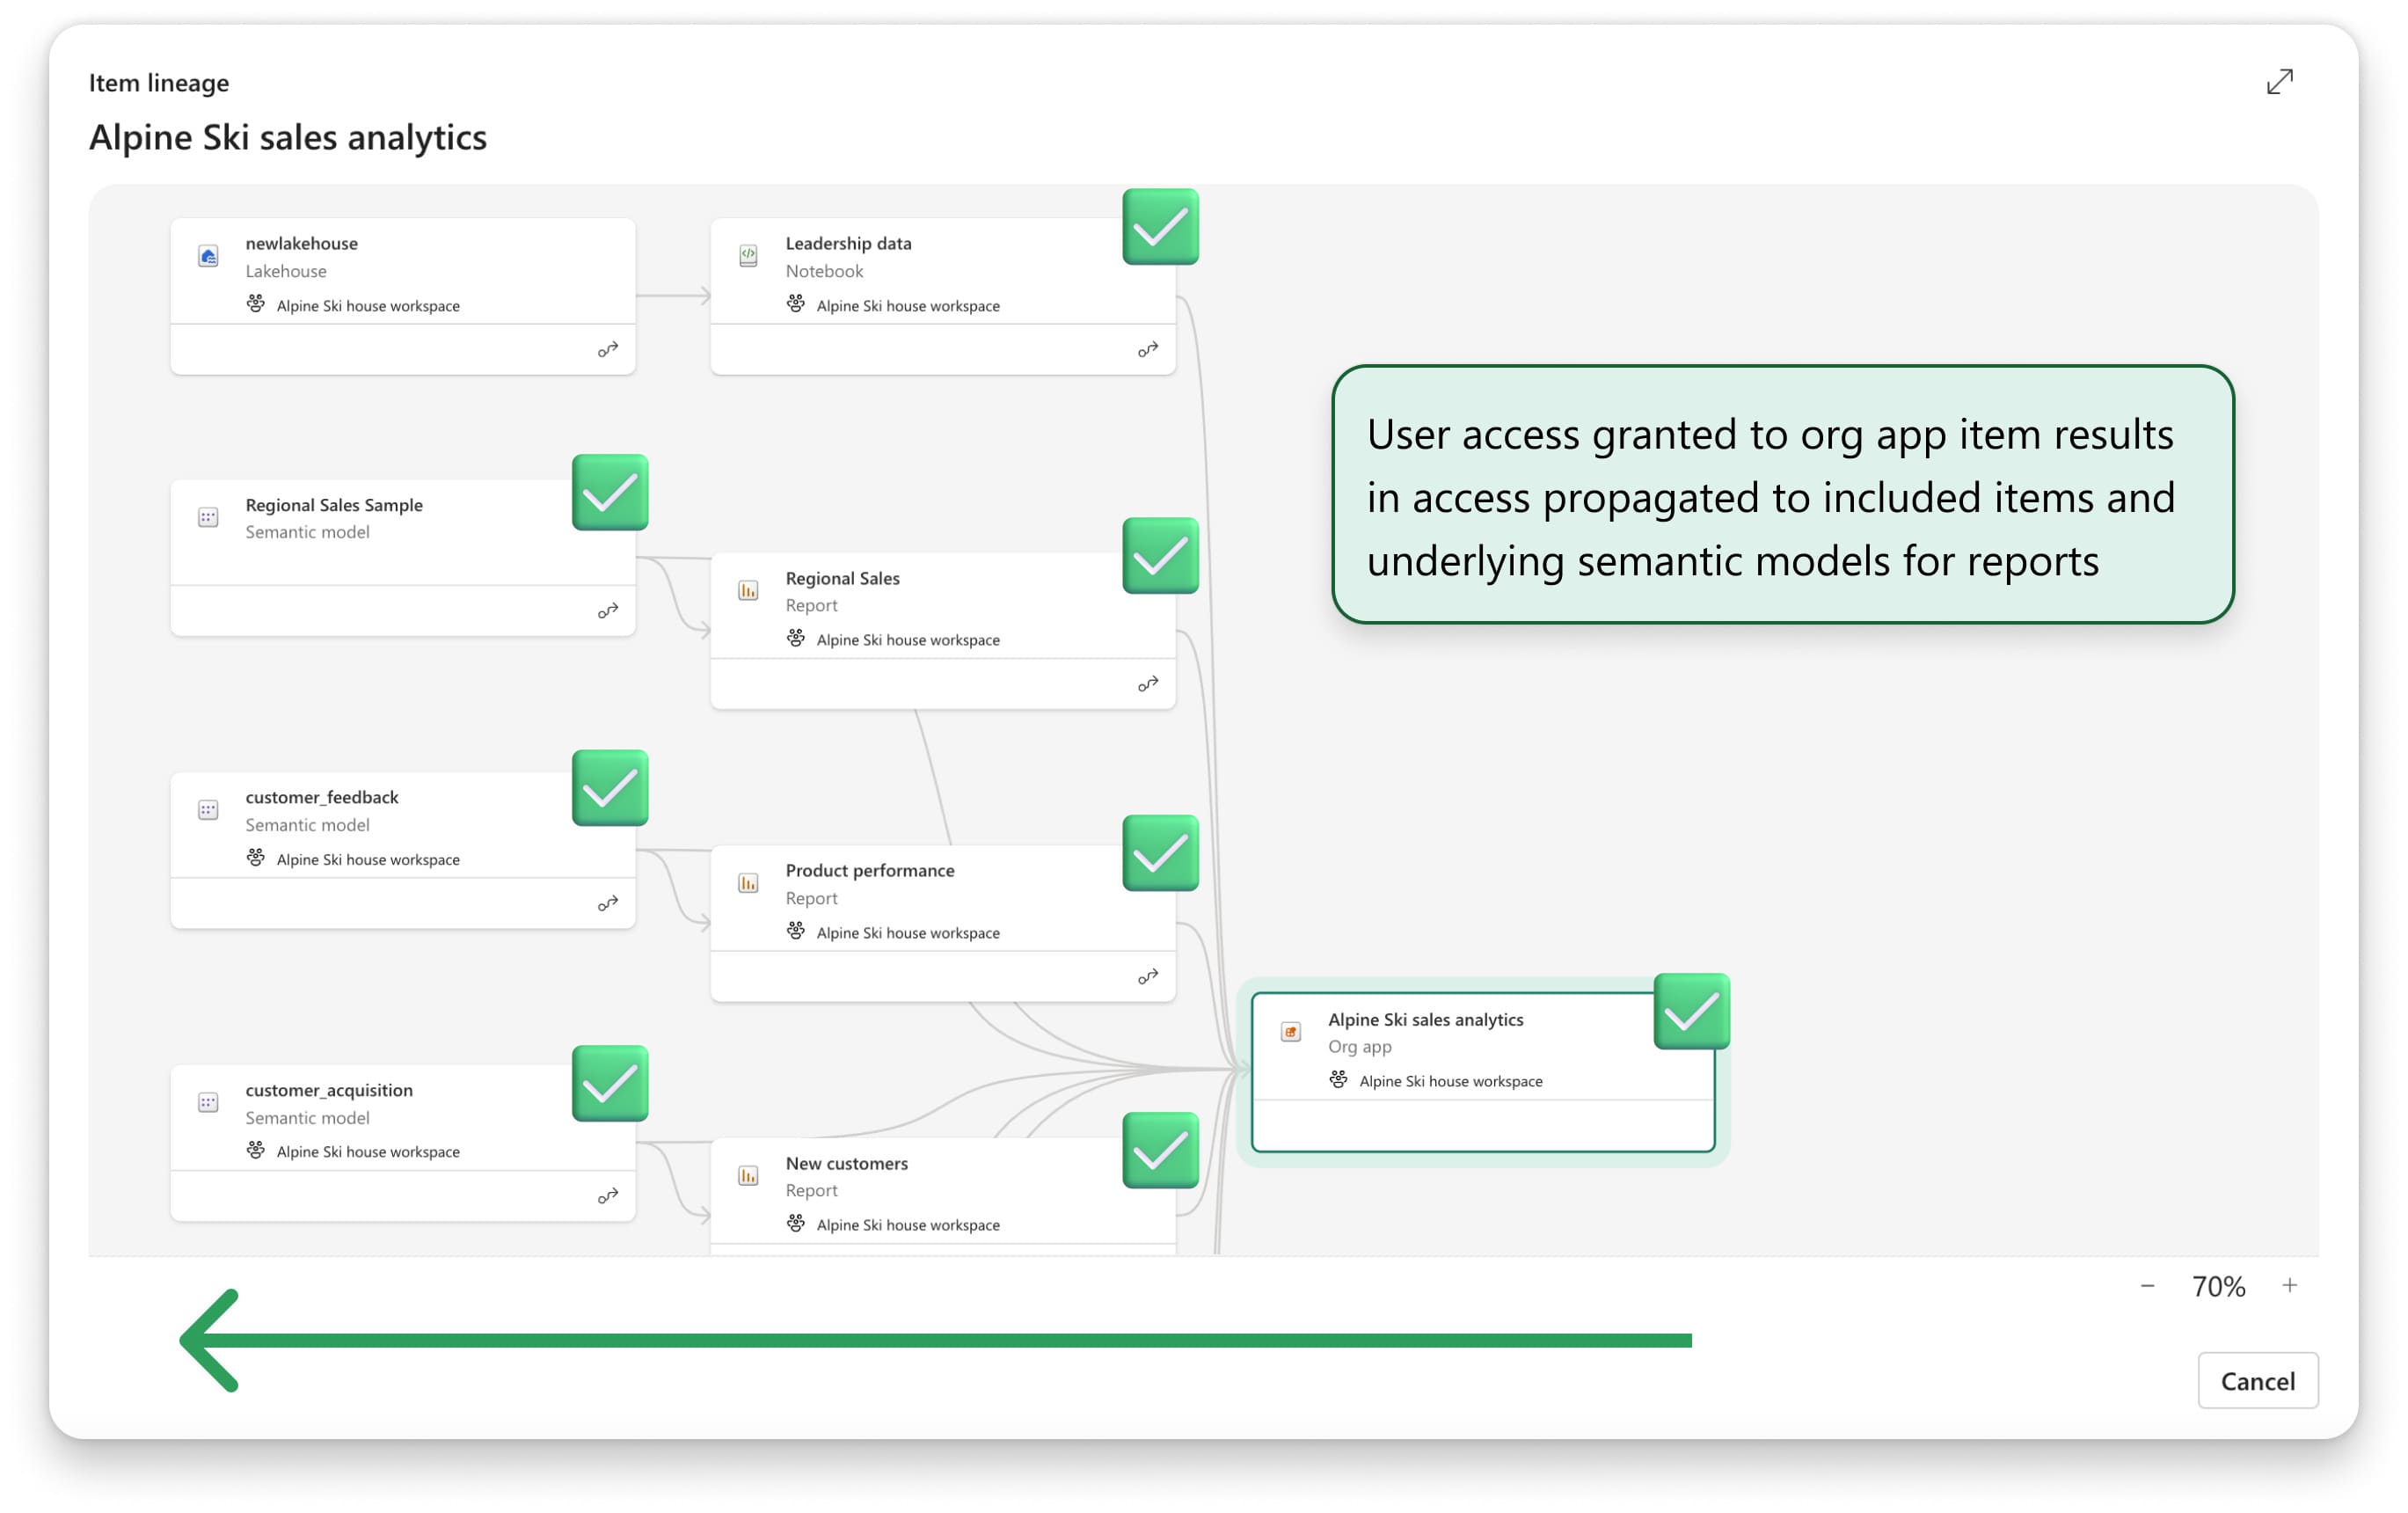Click green checkmark on Regional Sales Sample
The width and height of the screenshot is (2408, 1513).
610,493
